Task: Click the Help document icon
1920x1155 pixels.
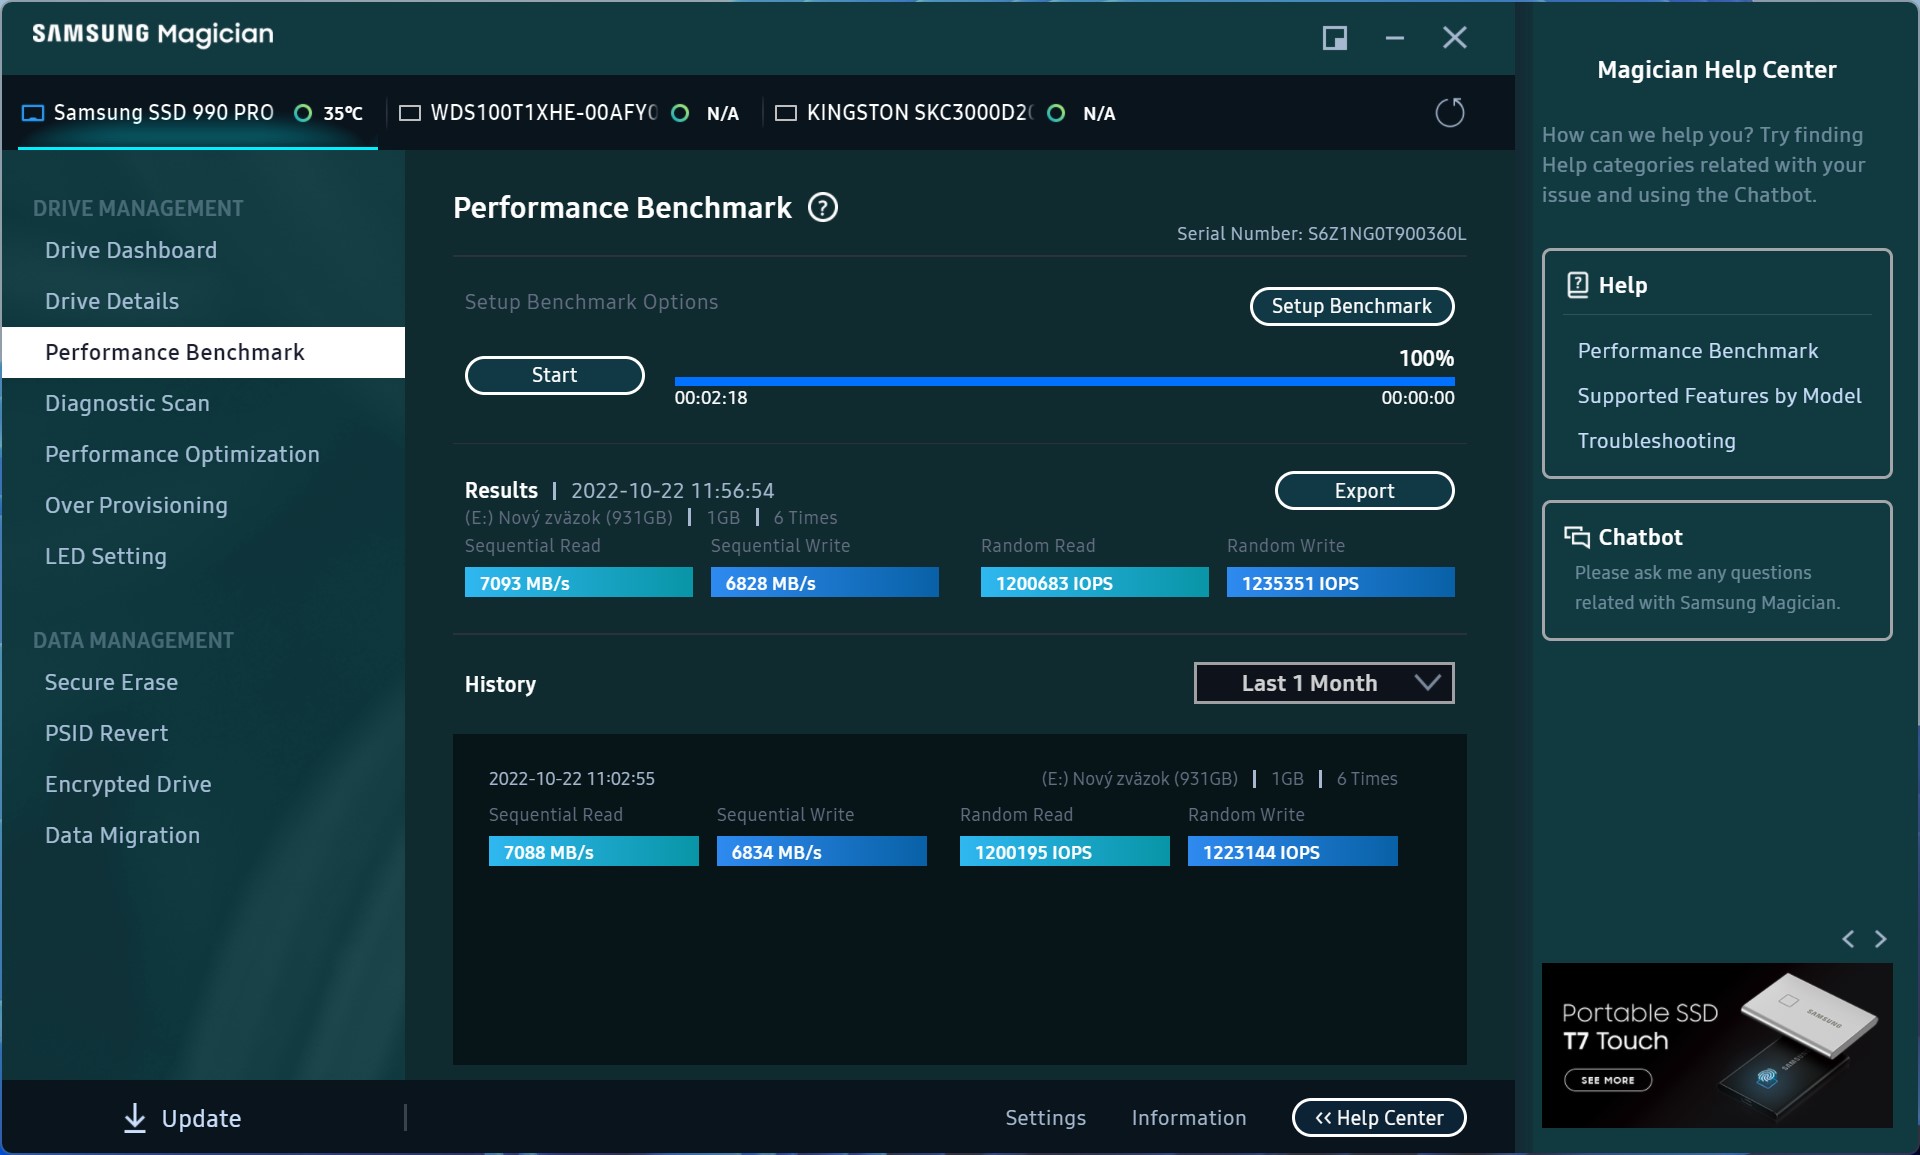Action: point(1577,285)
